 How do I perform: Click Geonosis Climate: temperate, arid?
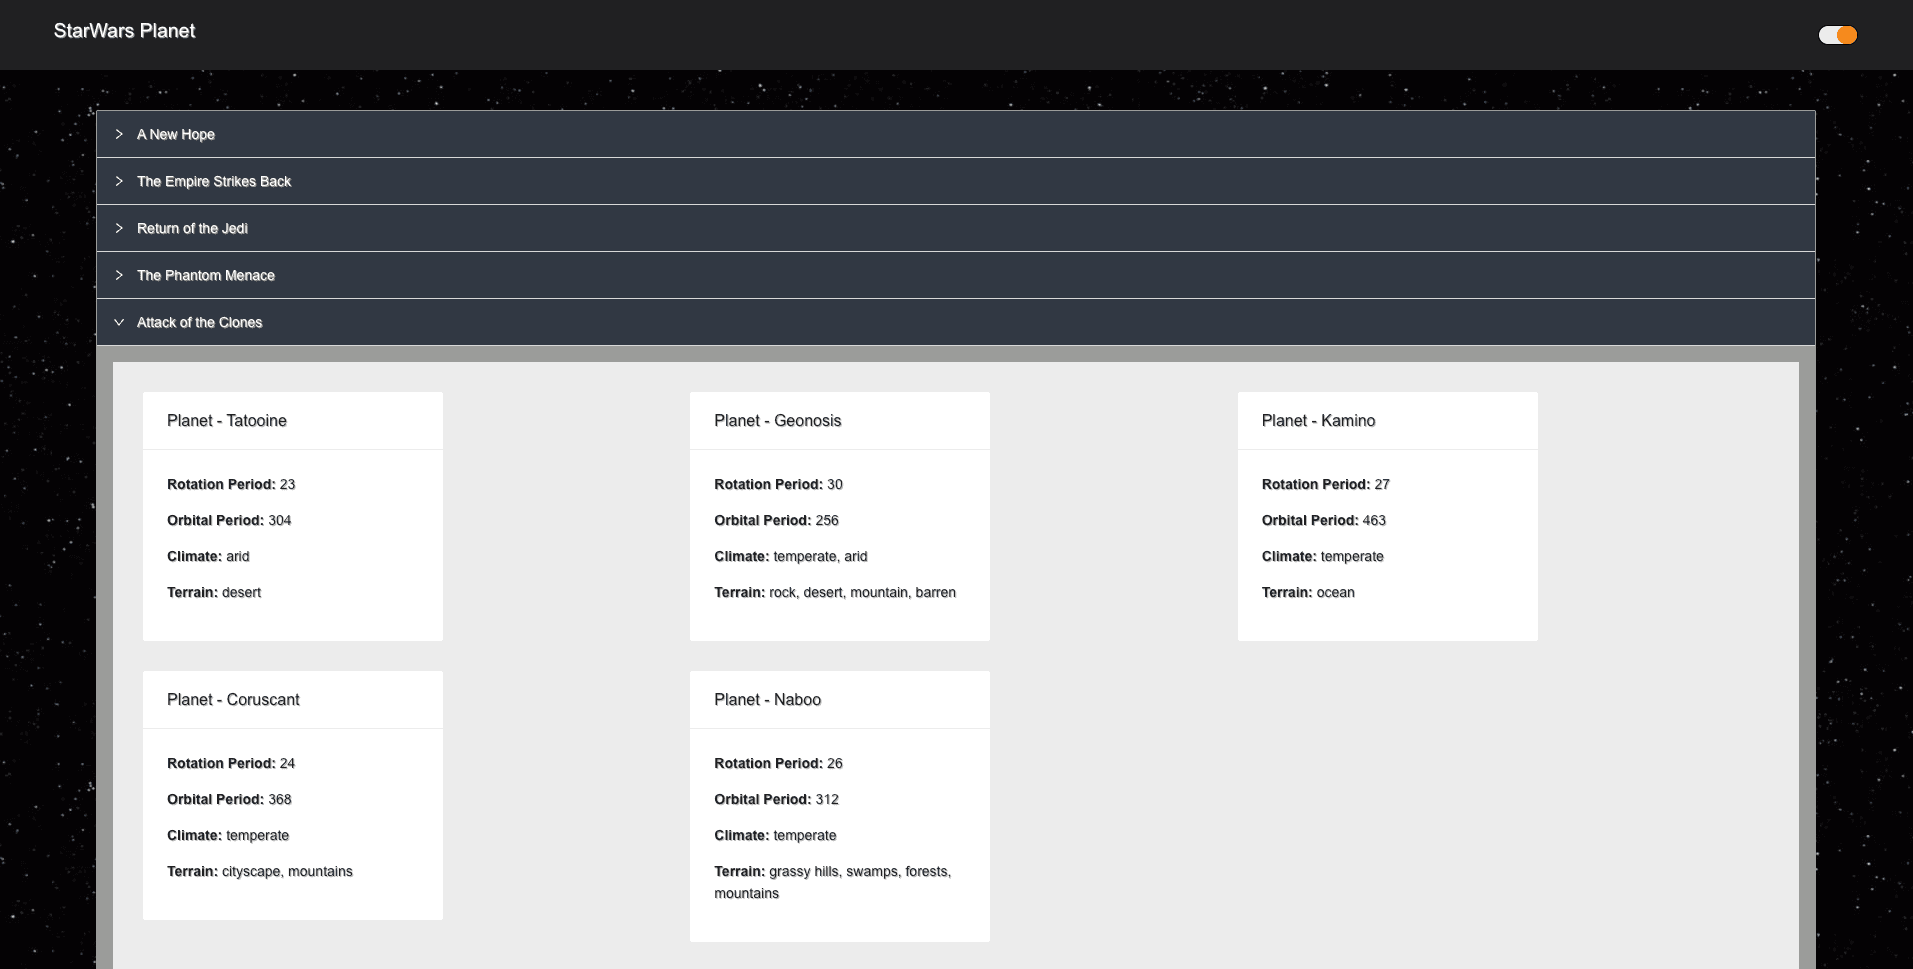pos(791,556)
